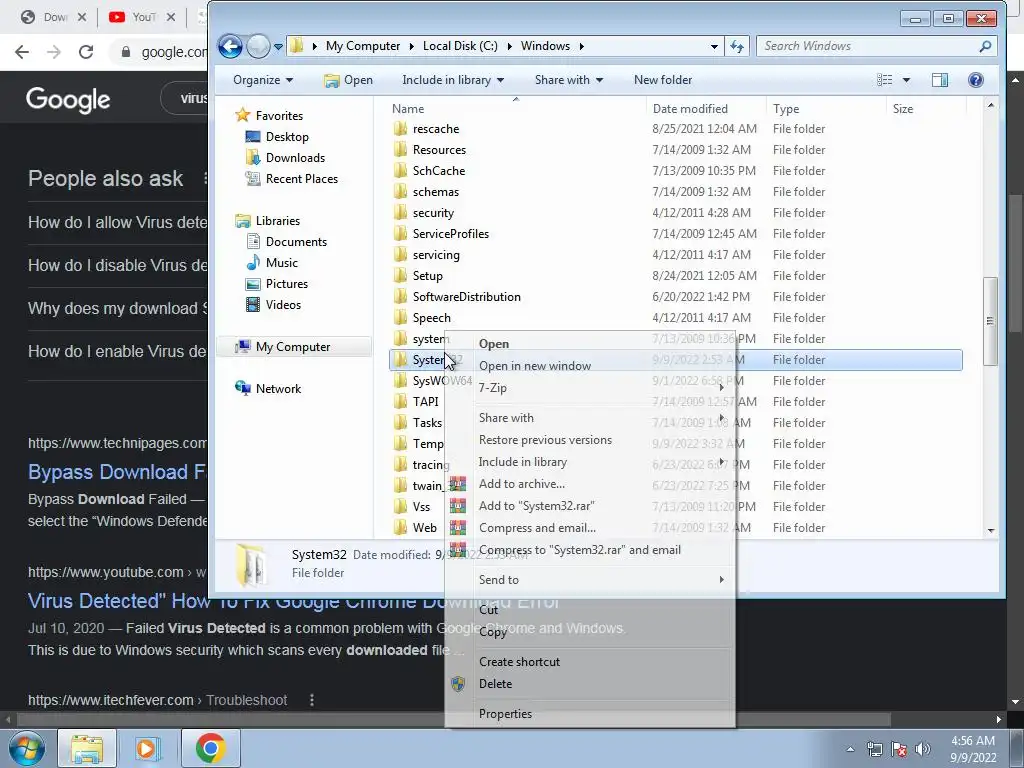Click Local Disk (C:) in address bar

point(460,46)
